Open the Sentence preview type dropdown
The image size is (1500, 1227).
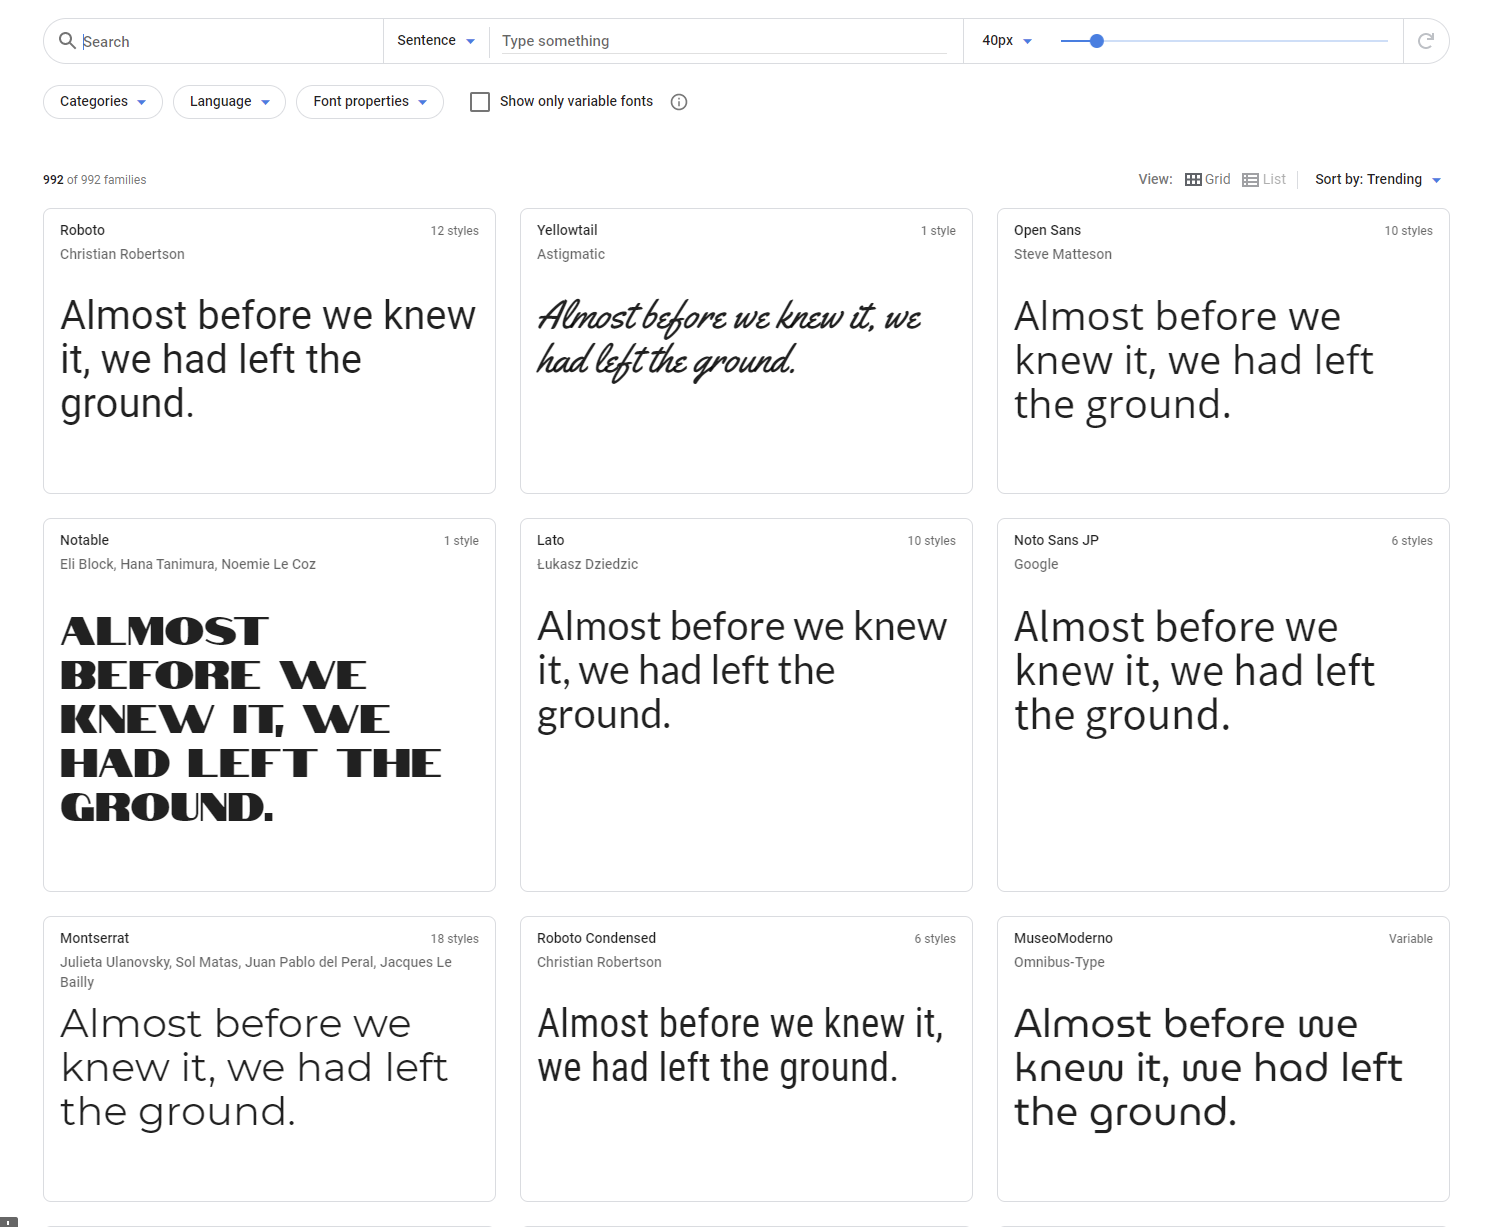coord(436,41)
